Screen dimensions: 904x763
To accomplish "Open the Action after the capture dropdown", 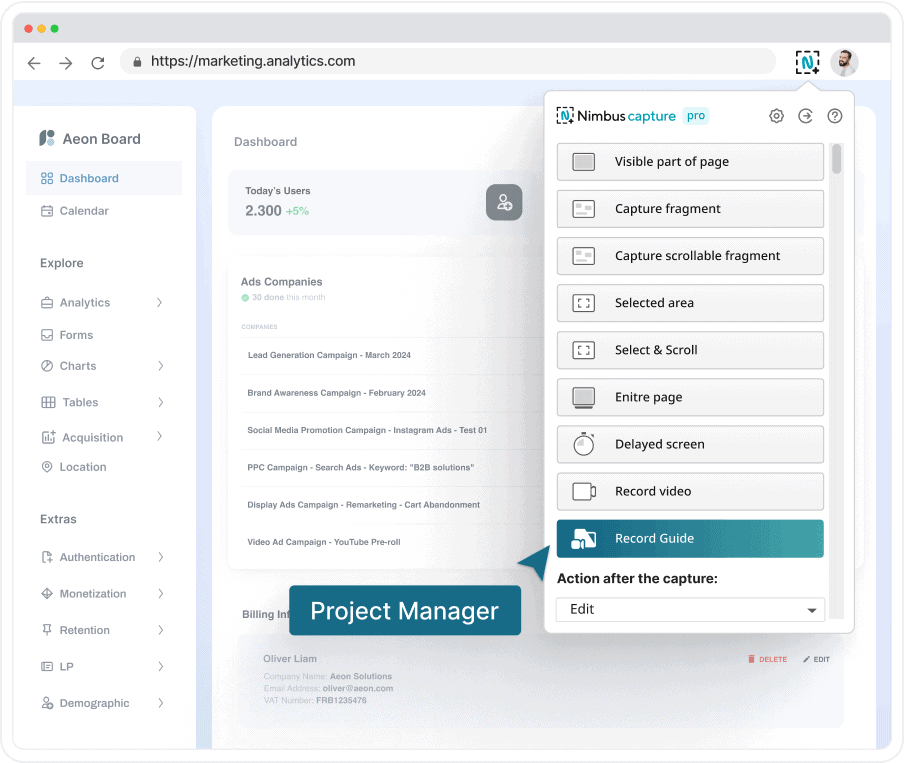I will pyautogui.click(x=690, y=610).
